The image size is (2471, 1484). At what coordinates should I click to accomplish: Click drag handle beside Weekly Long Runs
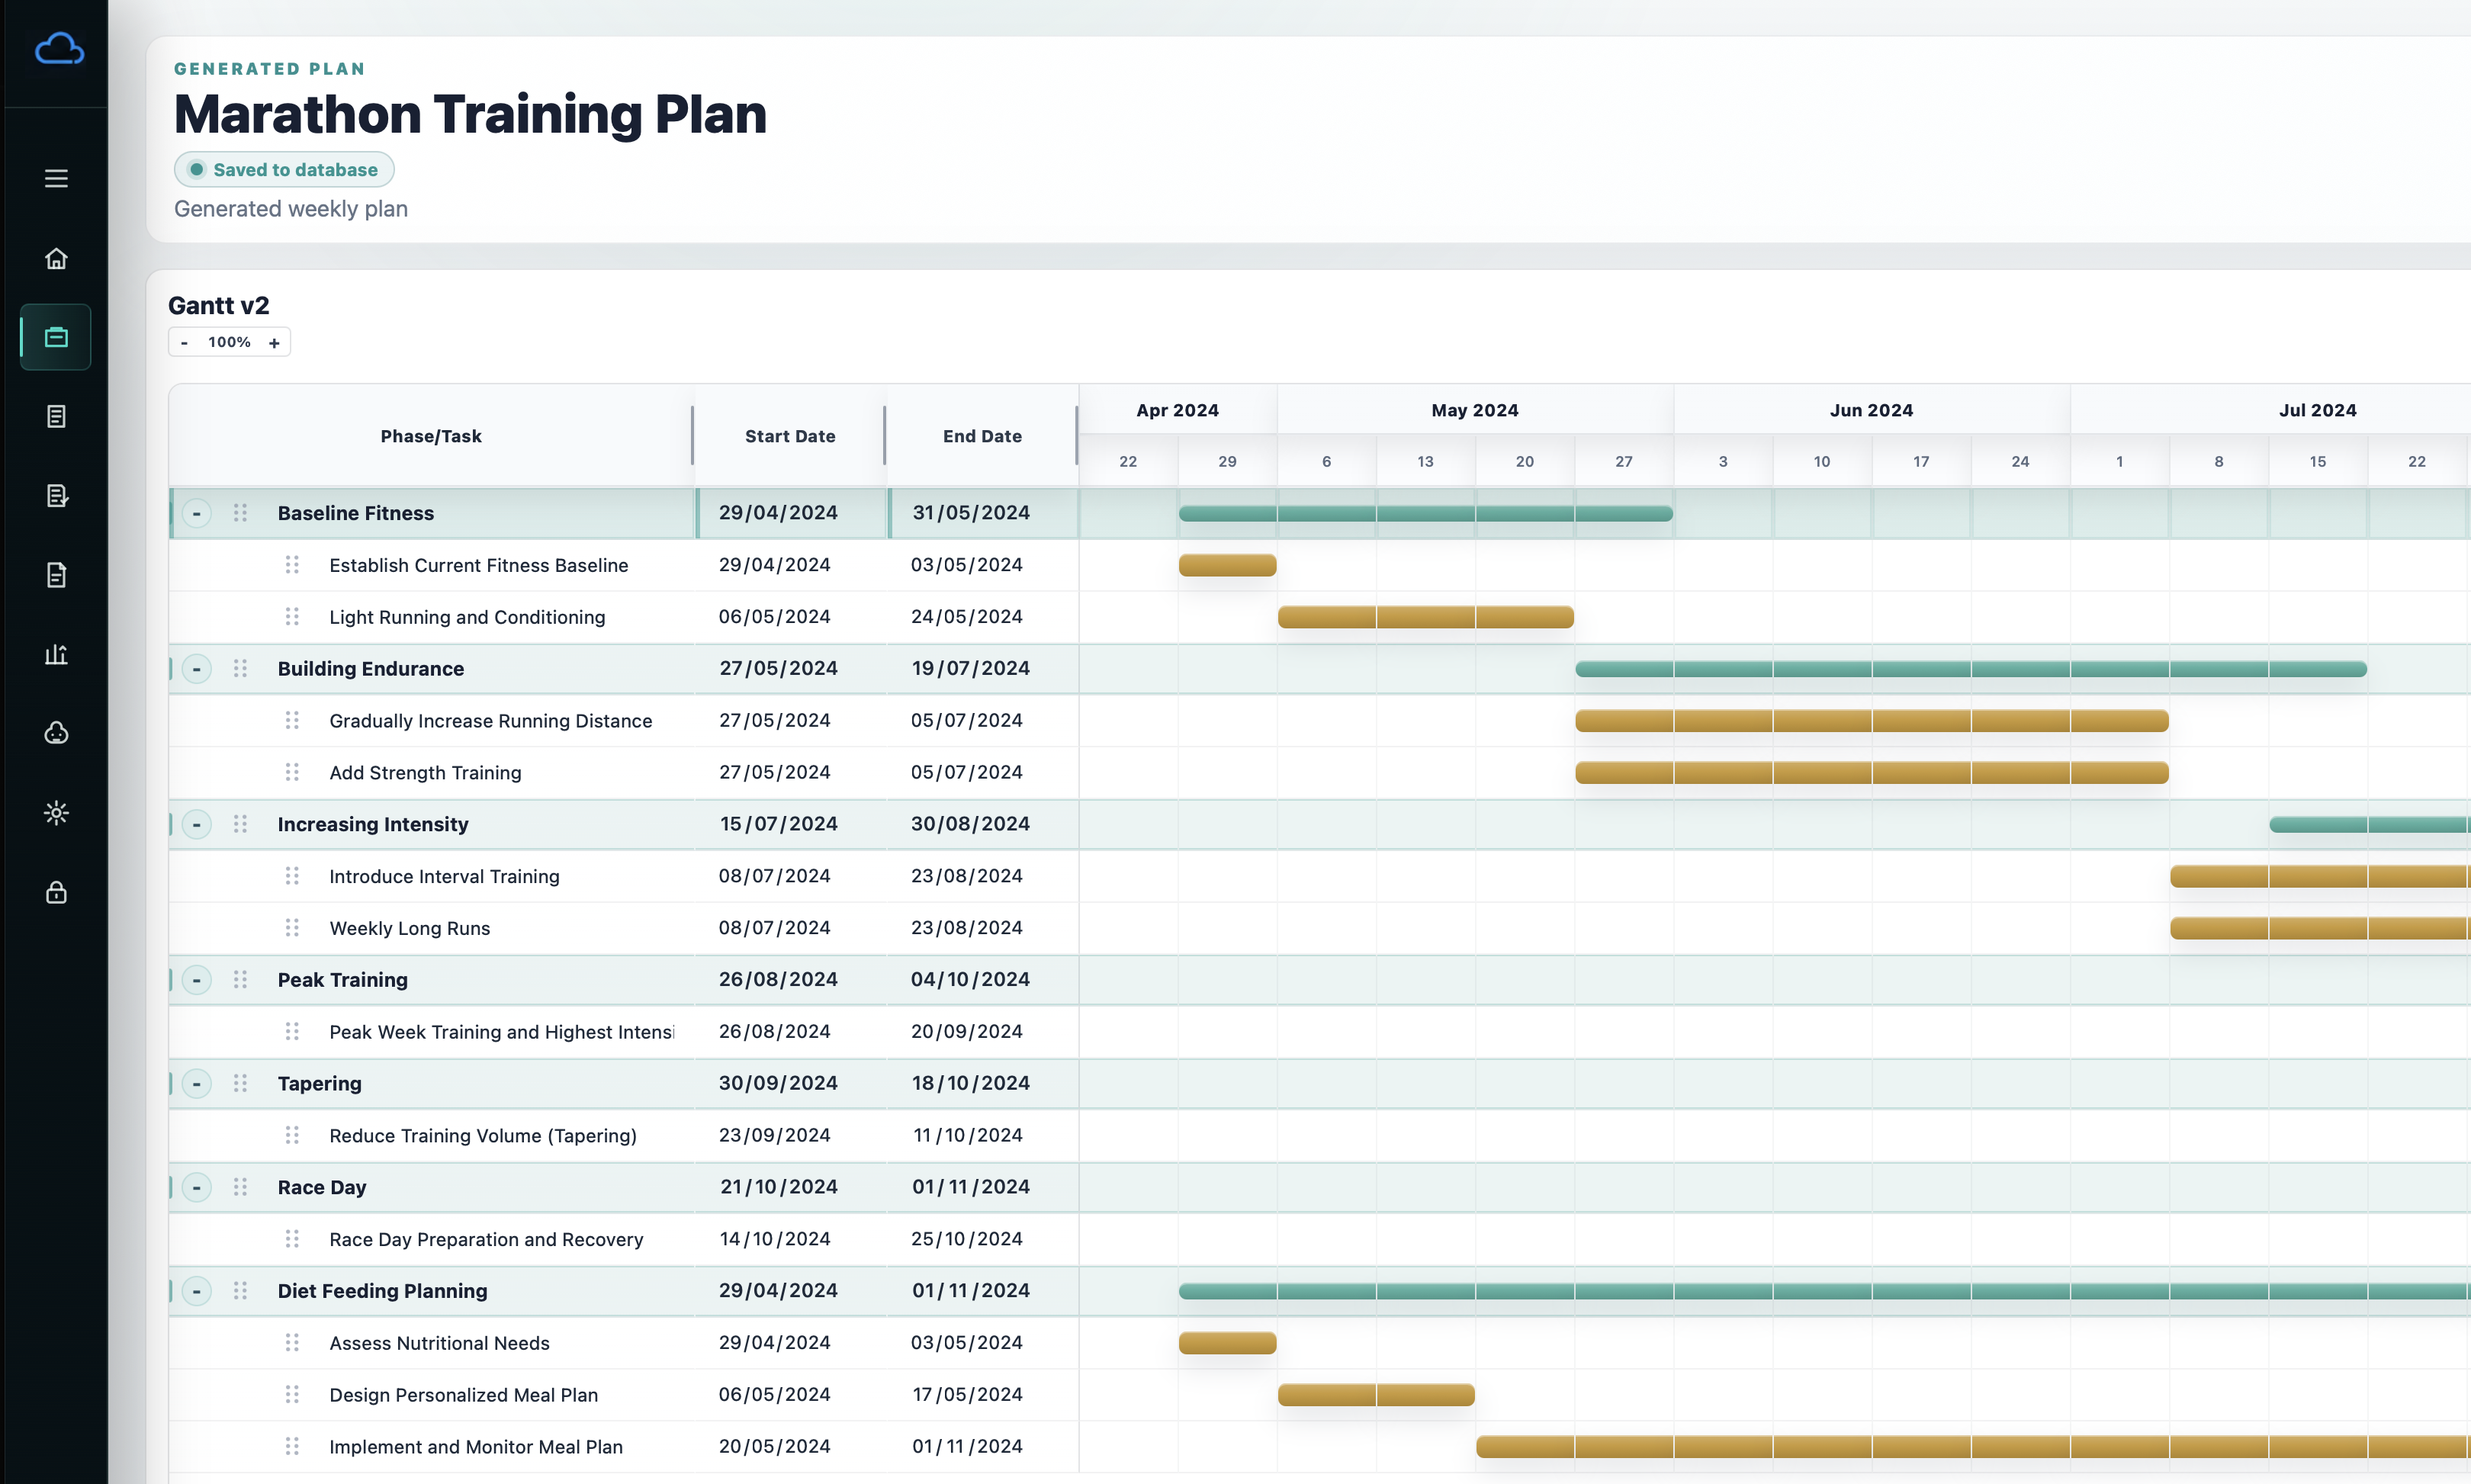click(x=292, y=928)
